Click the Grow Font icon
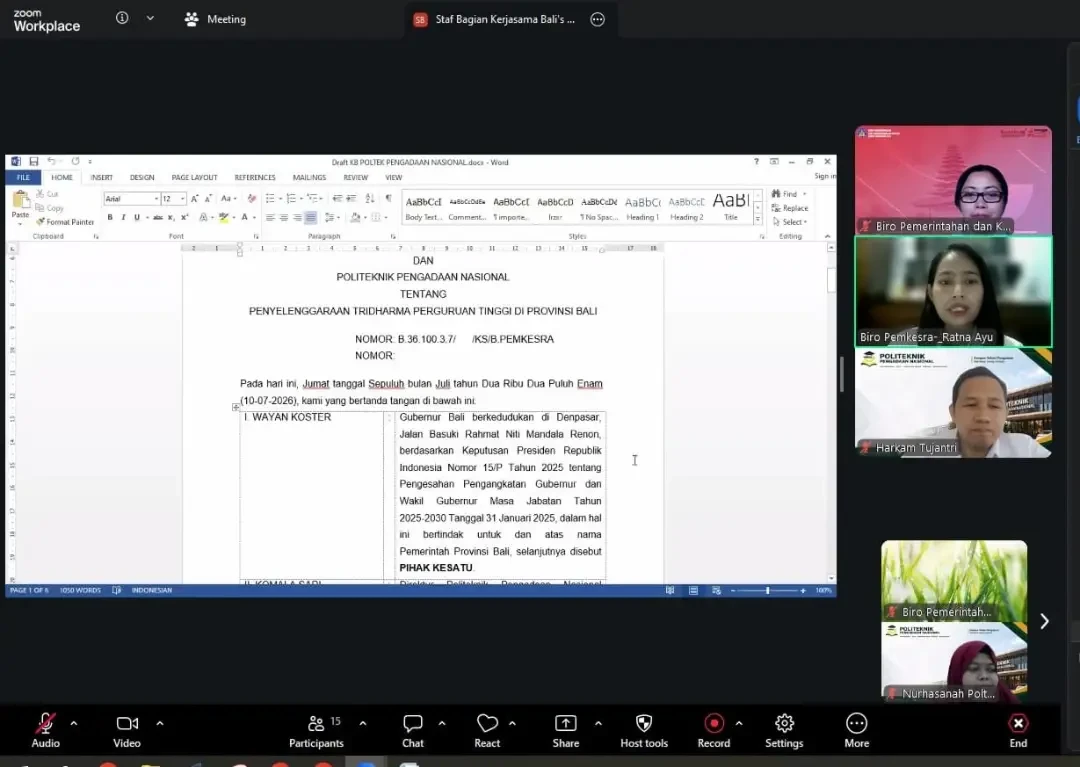Image resolution: width=1080 pixels, height=767 pixels. [194, 198]
